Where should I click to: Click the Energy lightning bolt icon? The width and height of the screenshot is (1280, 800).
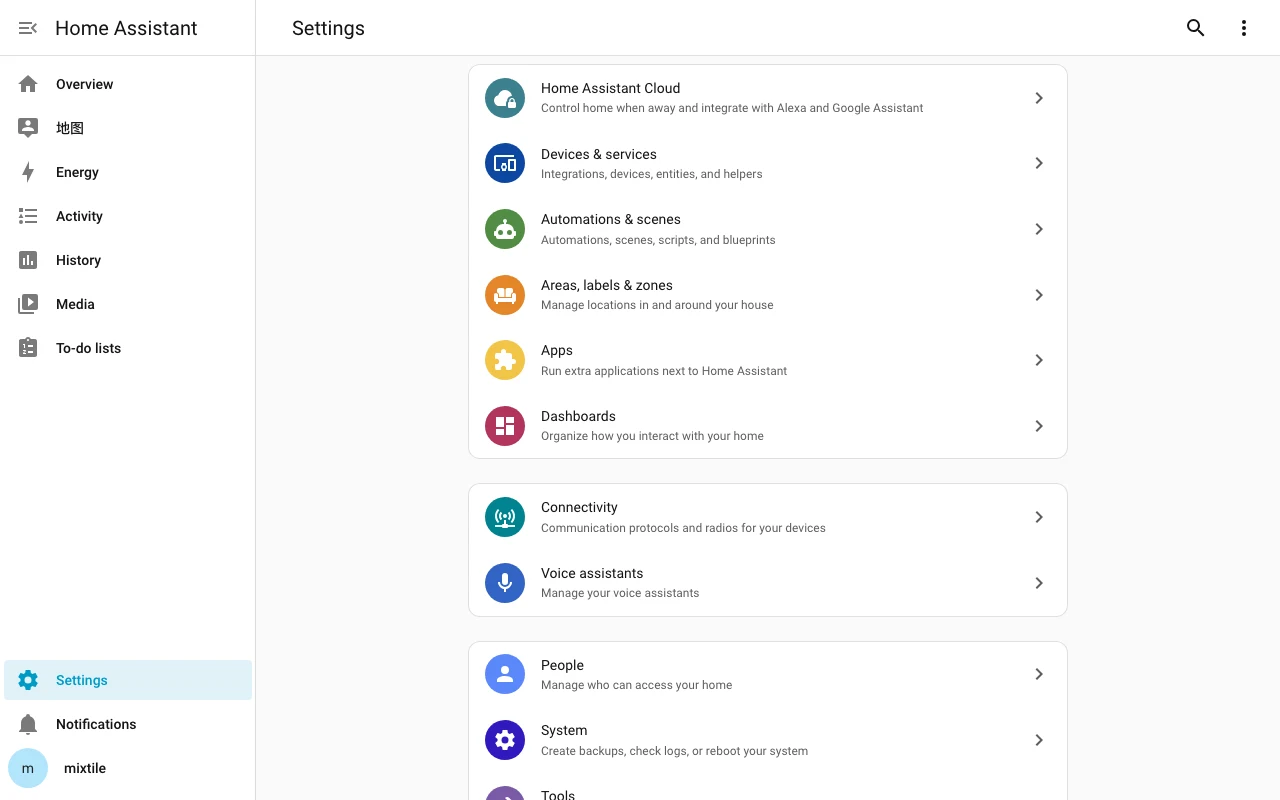(28, 172)
